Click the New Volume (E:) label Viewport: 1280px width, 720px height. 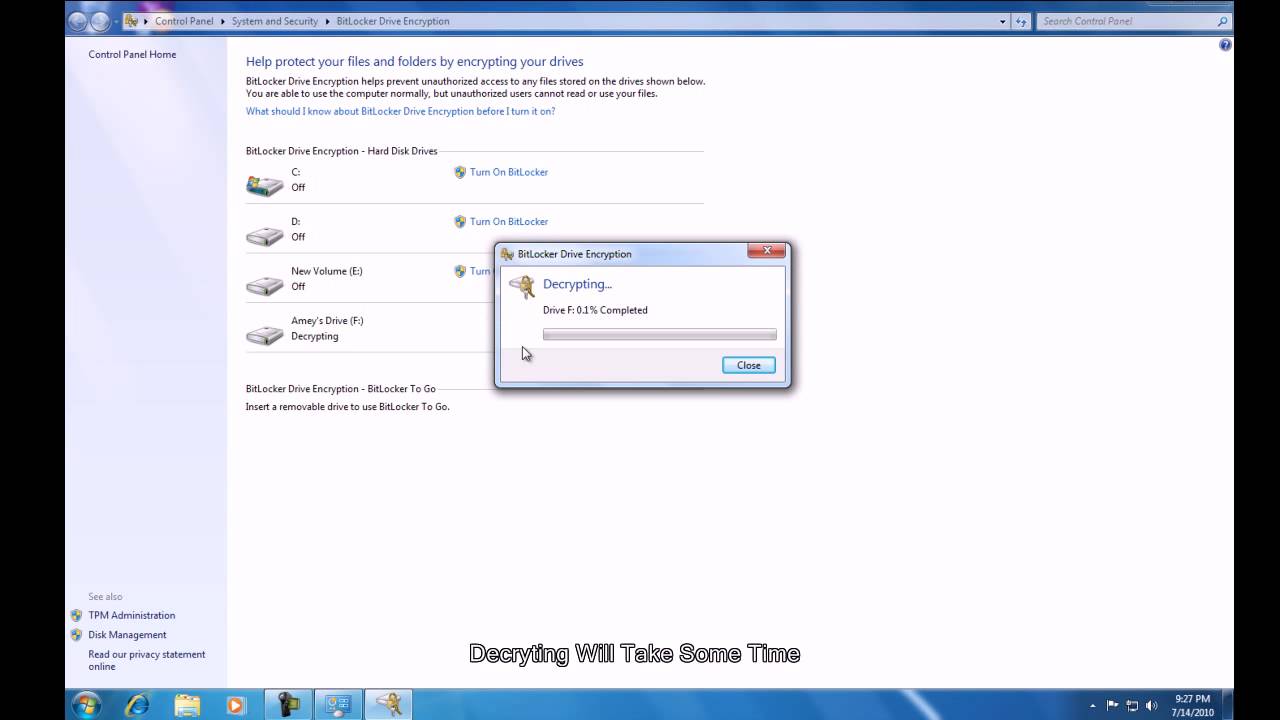[326, 271]
